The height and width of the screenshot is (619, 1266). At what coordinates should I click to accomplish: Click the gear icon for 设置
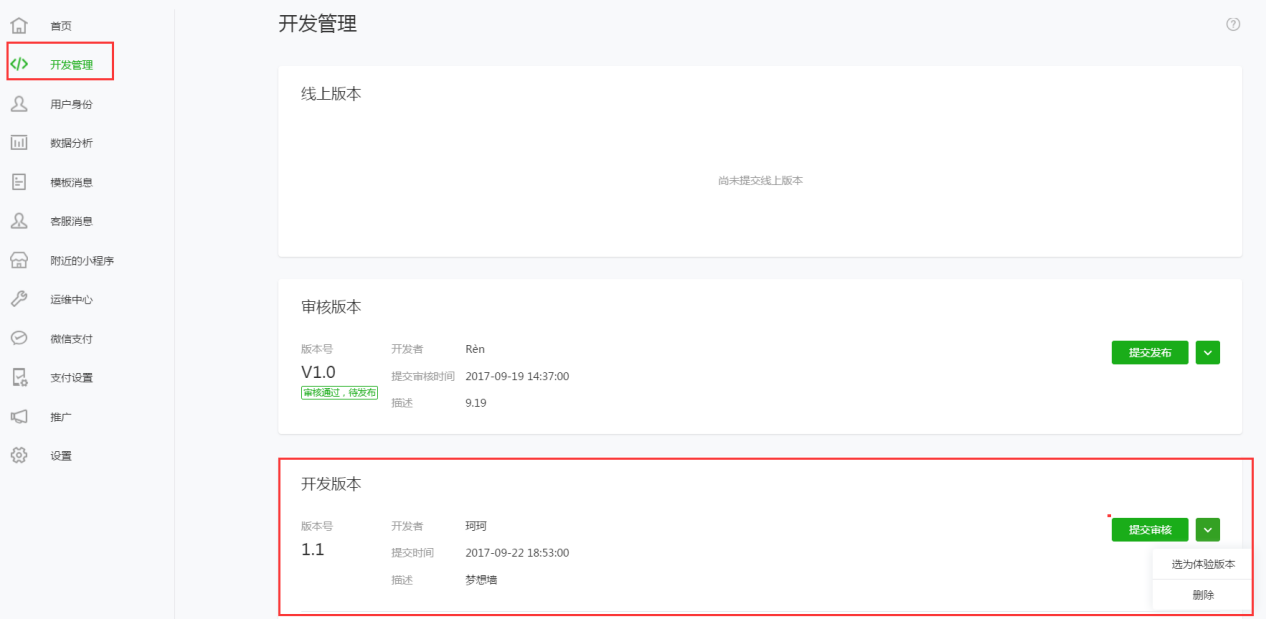pos(19,455)
